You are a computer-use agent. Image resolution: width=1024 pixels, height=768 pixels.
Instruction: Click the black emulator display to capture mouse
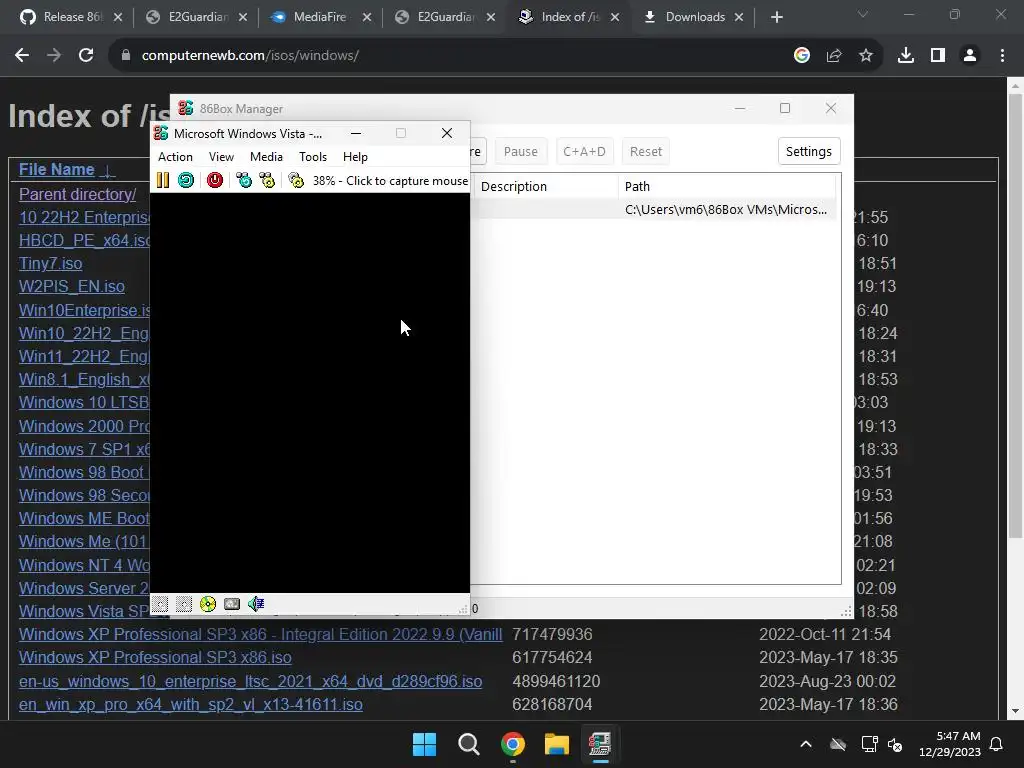pyautogui.click(x=310, y=393)
